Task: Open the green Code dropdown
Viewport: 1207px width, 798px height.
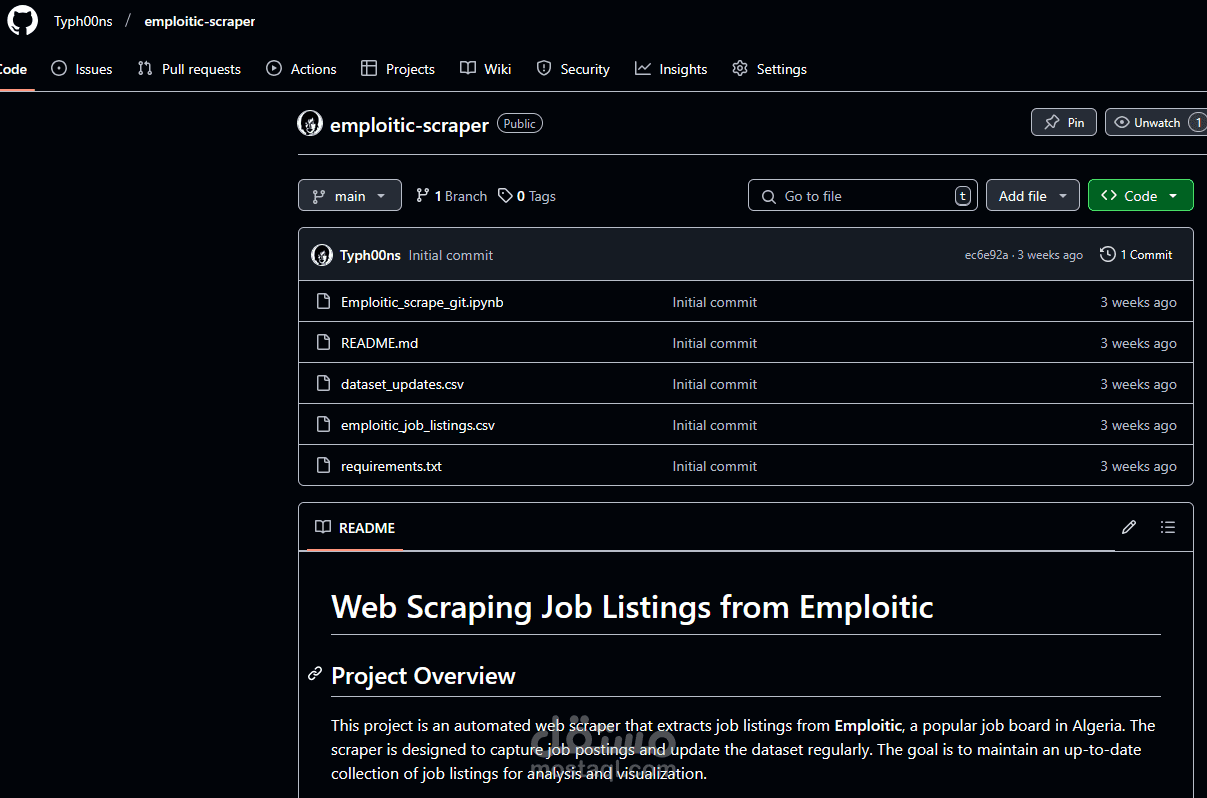Action: pos(1141,196)
